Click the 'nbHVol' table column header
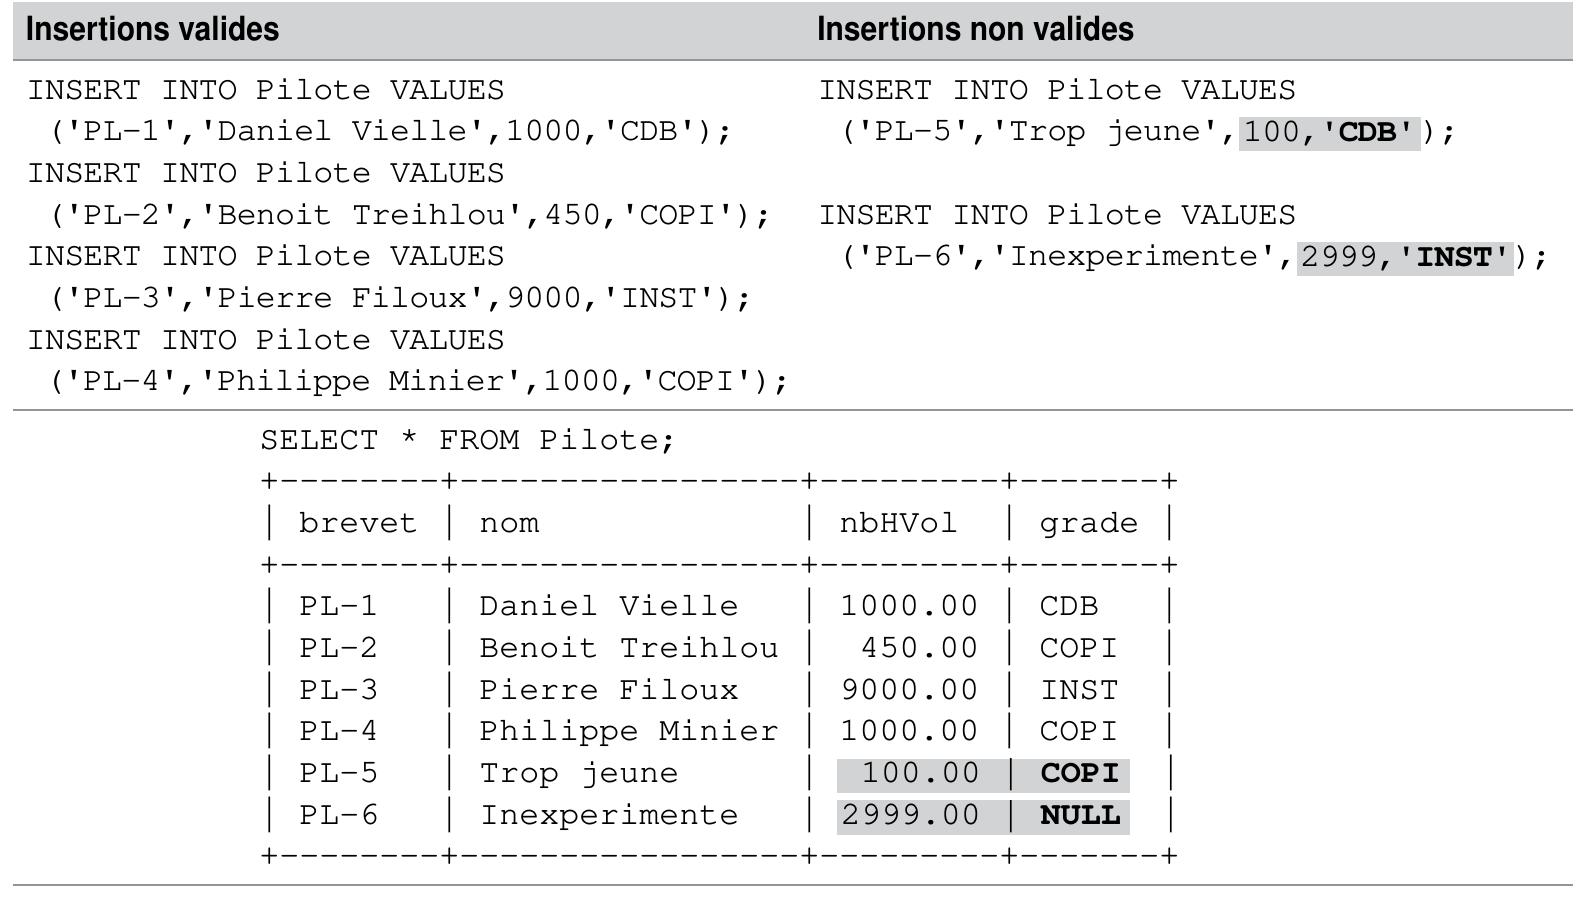The height and width of the screenshot is (900, 1591). tap(897, 523)
